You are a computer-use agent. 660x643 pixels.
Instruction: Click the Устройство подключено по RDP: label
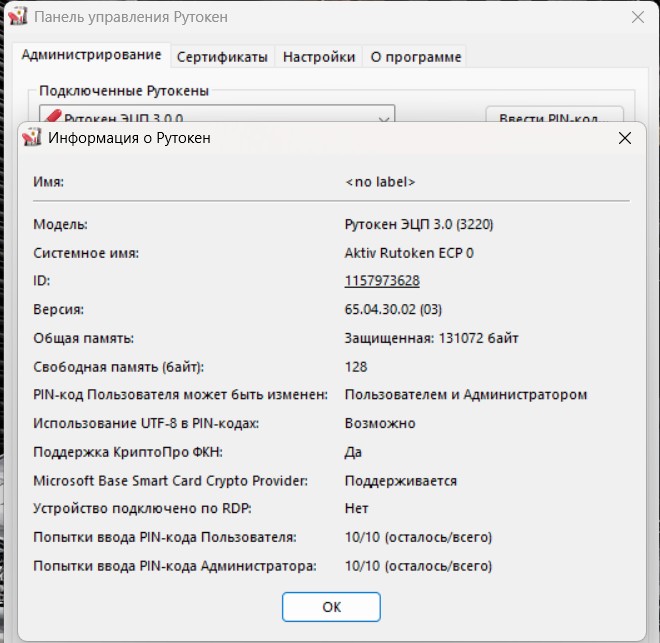pos(142,508)
